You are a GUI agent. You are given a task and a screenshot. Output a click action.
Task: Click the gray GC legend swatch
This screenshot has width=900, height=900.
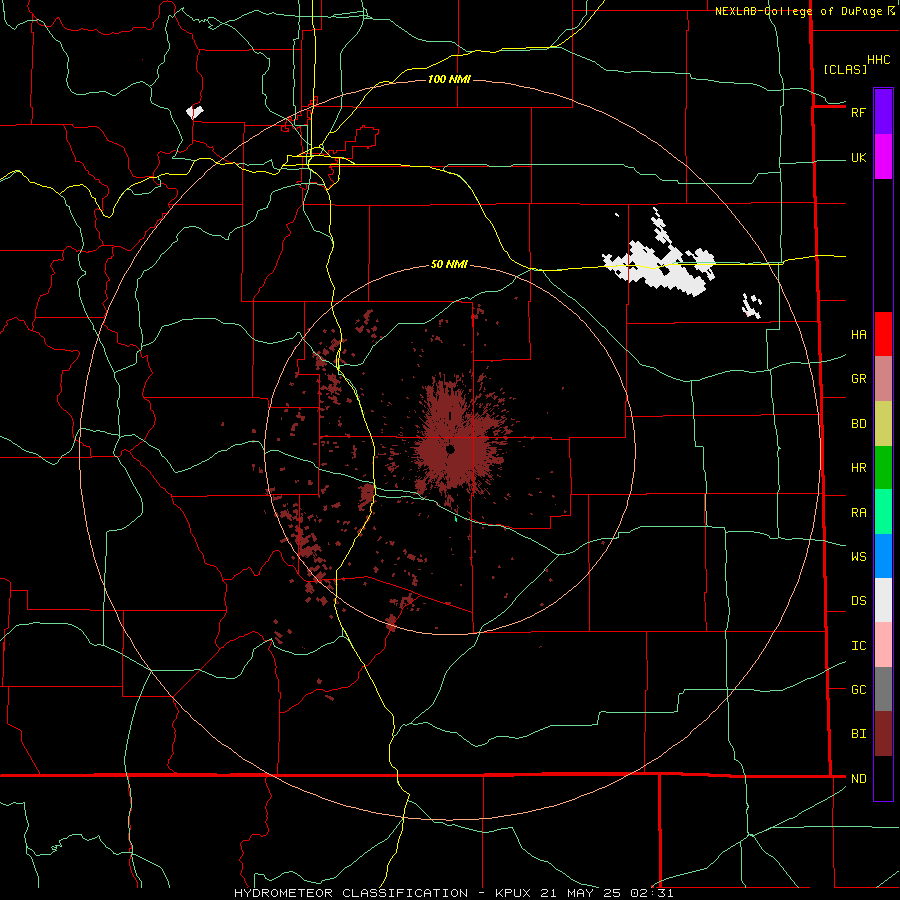(883, 689)
